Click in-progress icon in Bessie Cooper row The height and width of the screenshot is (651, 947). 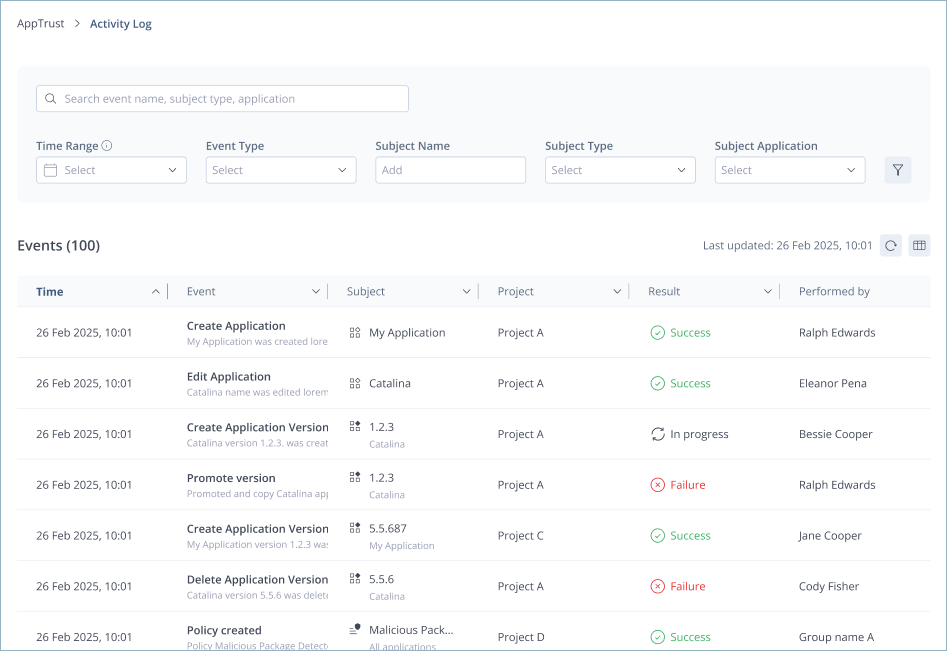(x=657, y=434)
